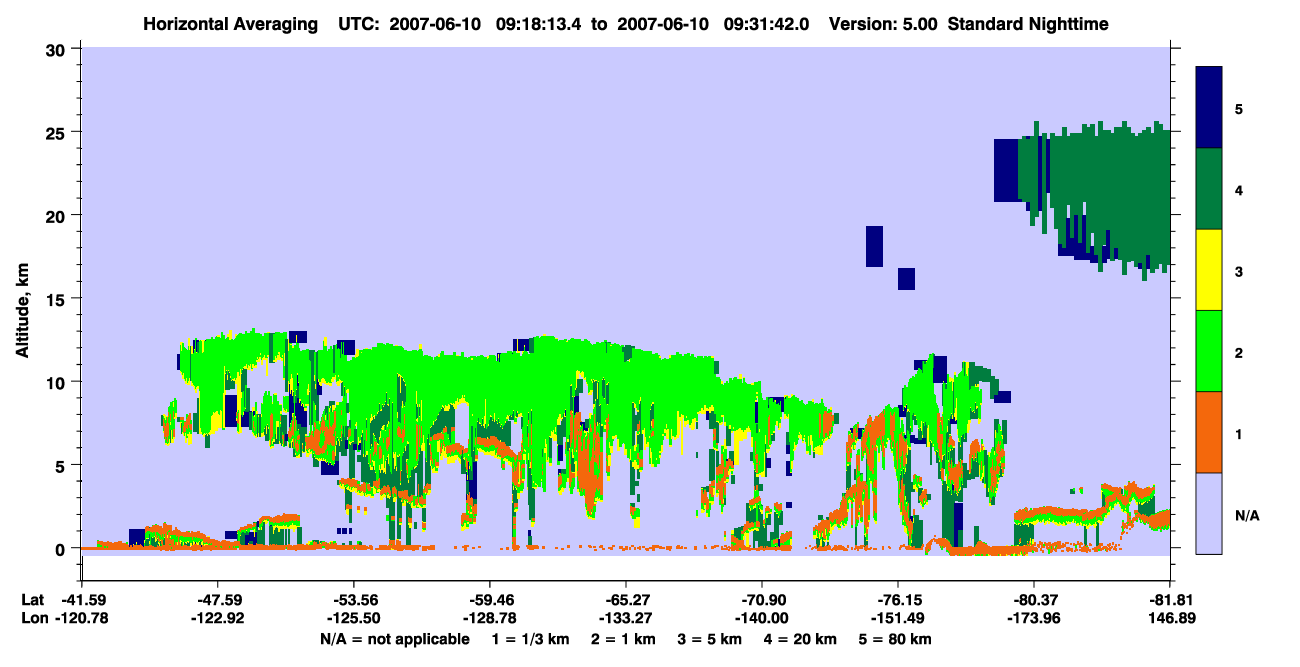1300x667 pixels.
Task: Click the longitude value 146.89
Action: pos(1170,619)
